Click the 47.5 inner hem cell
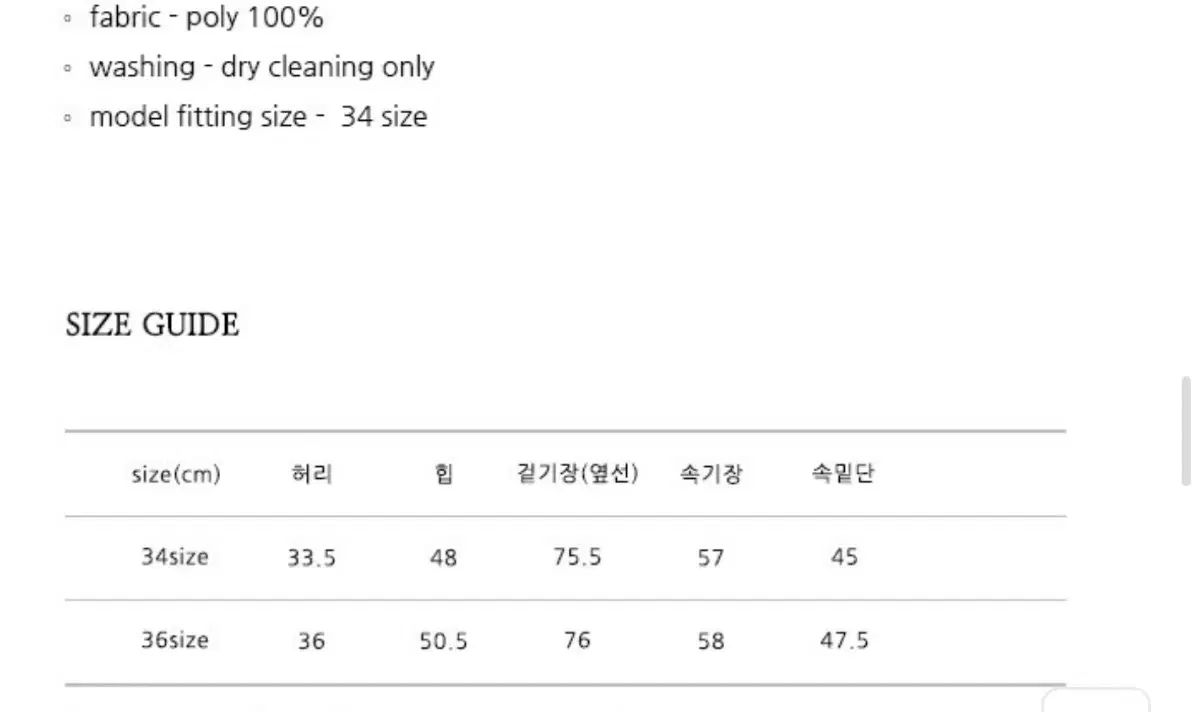This screenshot has width=1200, height=712. (x=844, y=640)
